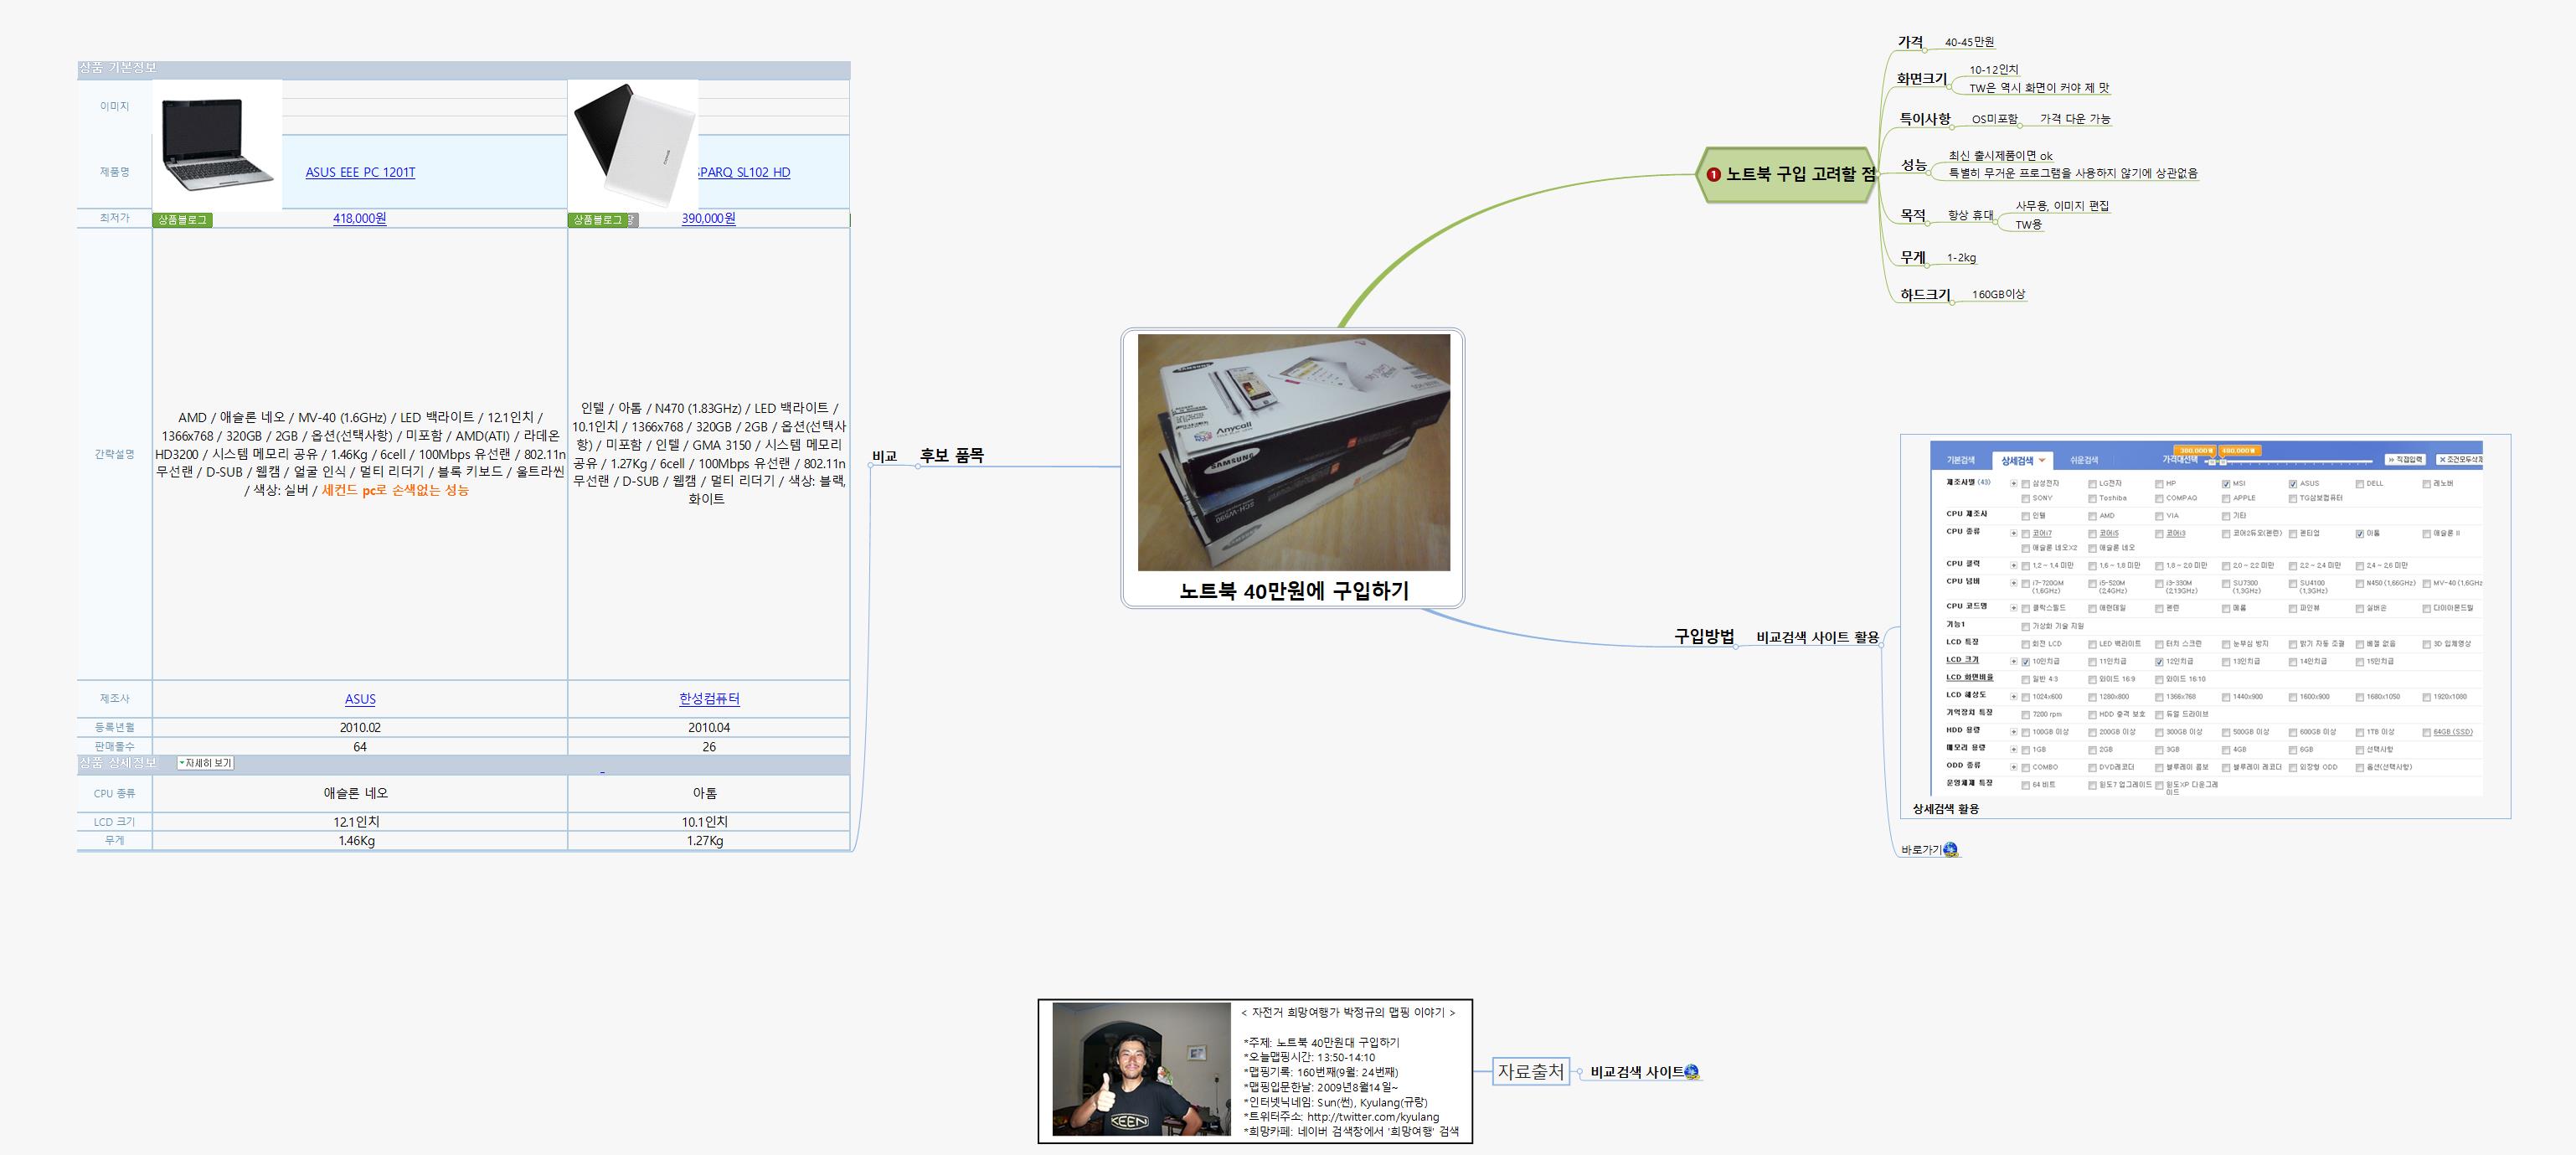This screenshot has width=2576, height=1155.
Task: Open the 자세히 보기 dropdown in 상품 상세정보
Action: point(206,763)
